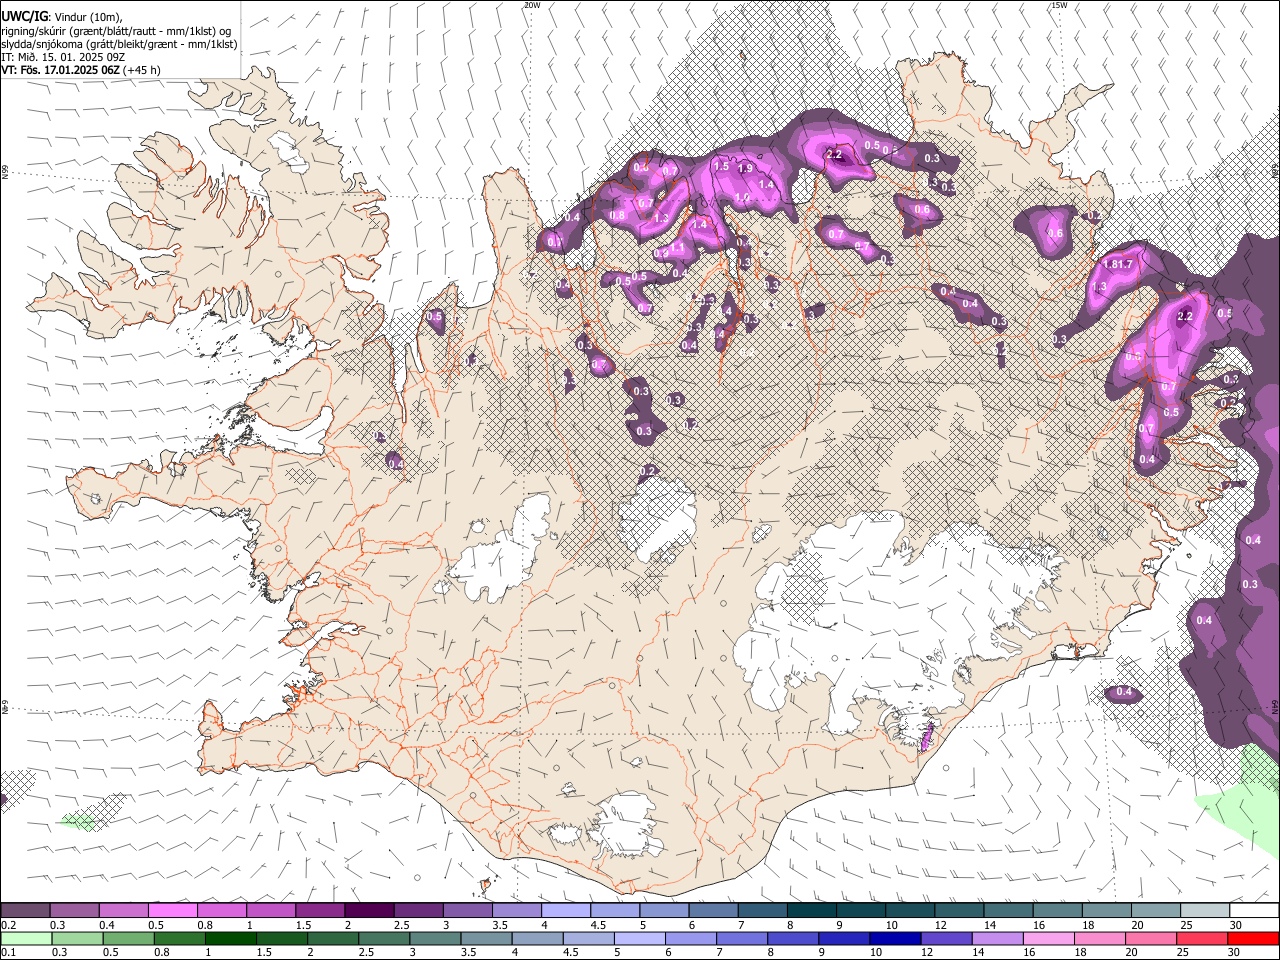The height and width of the screenshot is (960, 1280).
Task: Select the 9 swatch in rain scale
Action: (x=844, y=938)
